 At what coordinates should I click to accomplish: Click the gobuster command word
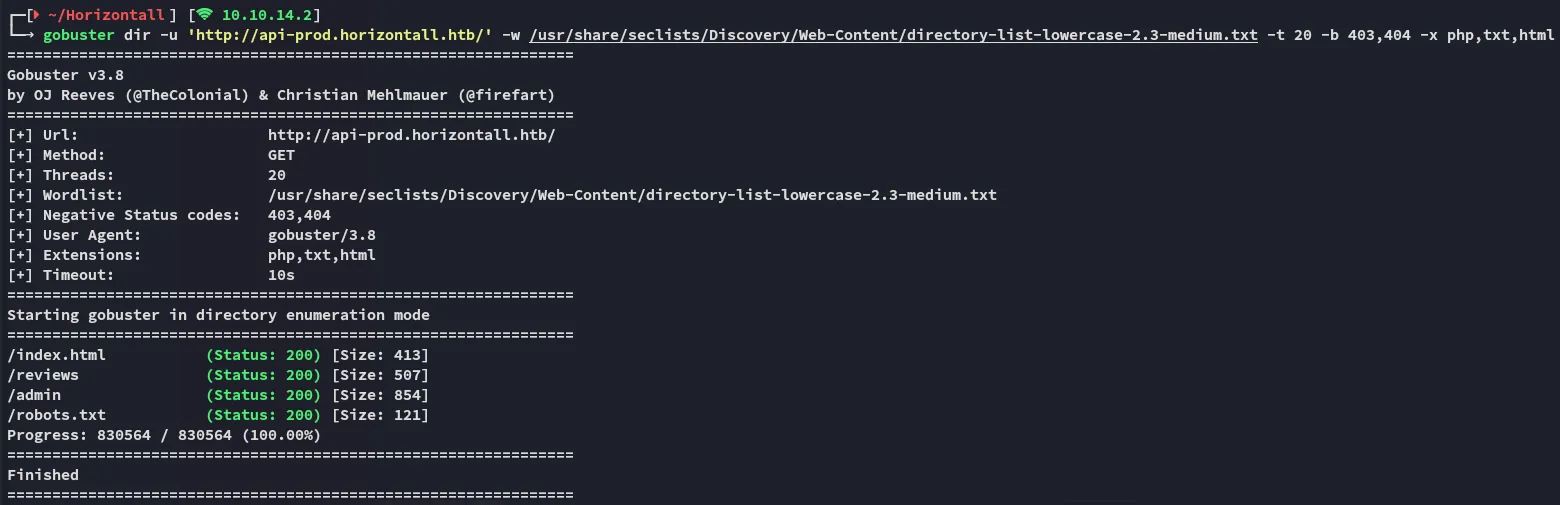tap(79, 35)
